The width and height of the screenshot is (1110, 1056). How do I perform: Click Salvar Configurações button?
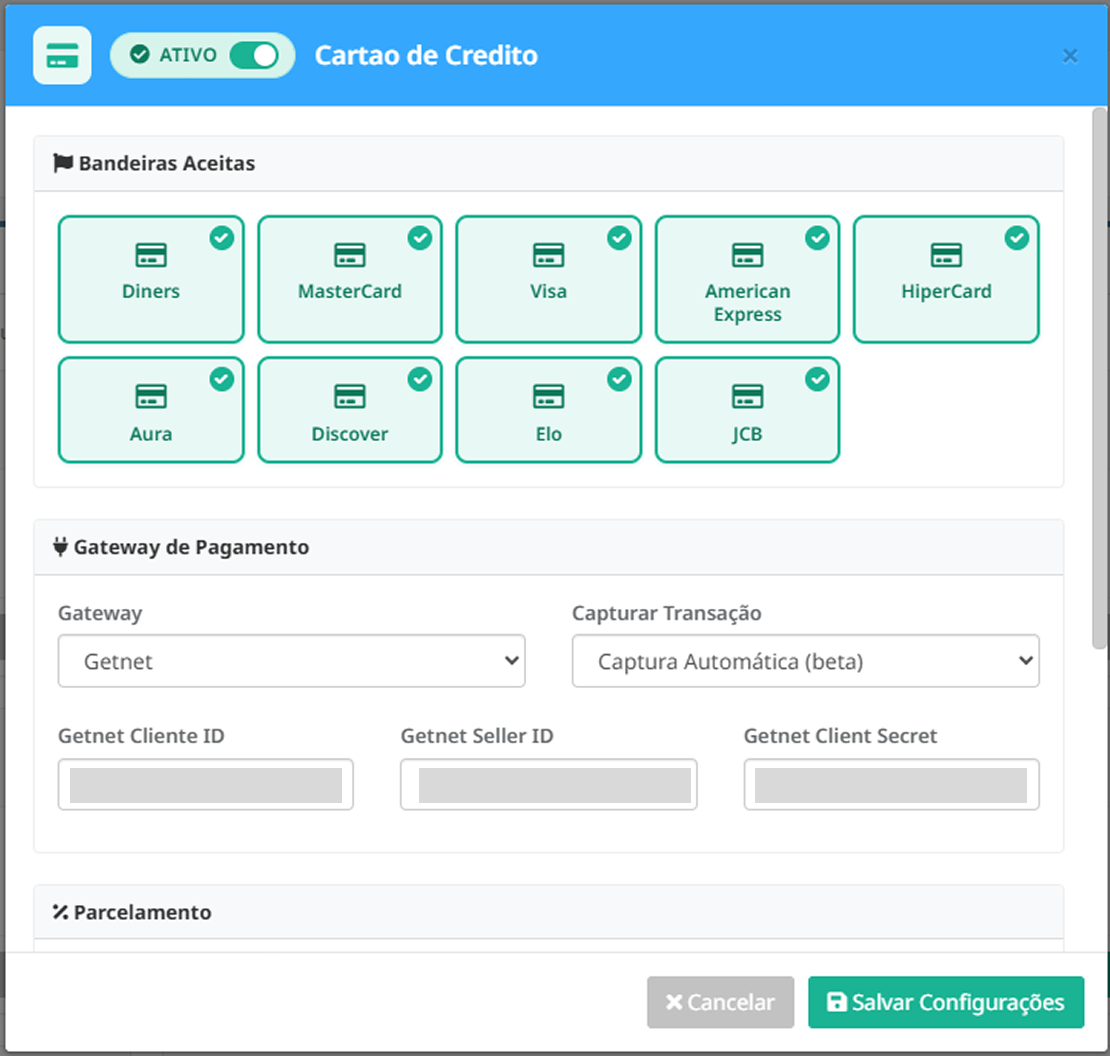(946, 1002)
